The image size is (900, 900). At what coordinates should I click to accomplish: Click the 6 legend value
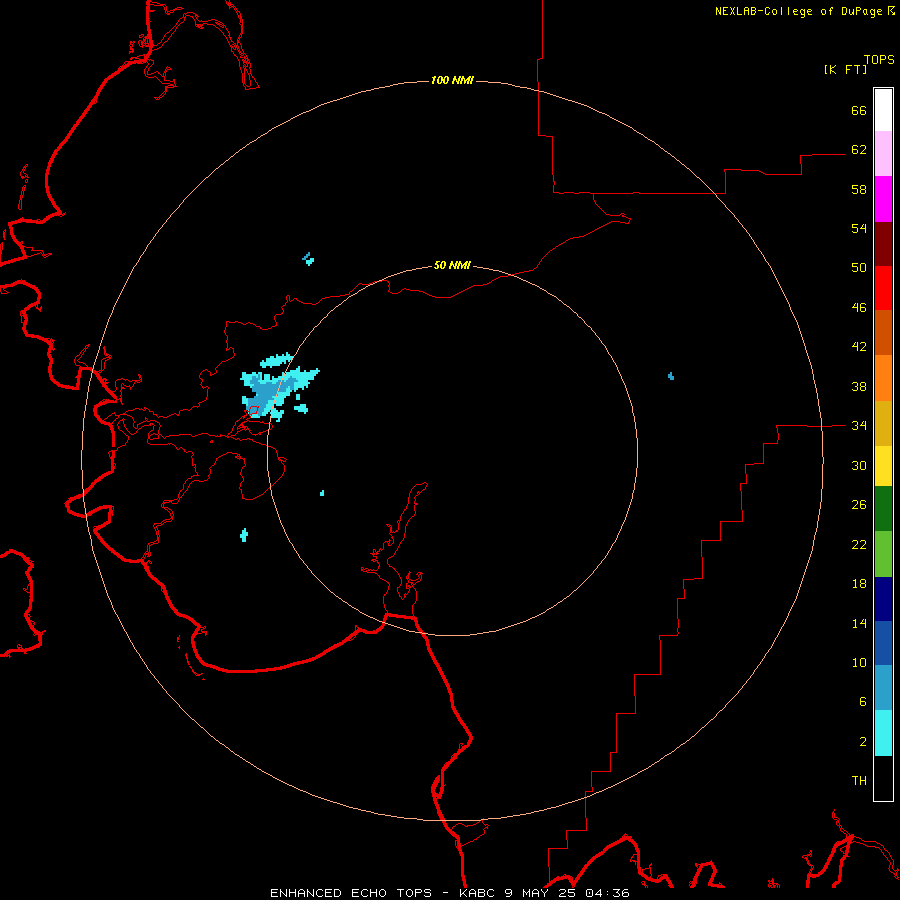coord(863,701)
